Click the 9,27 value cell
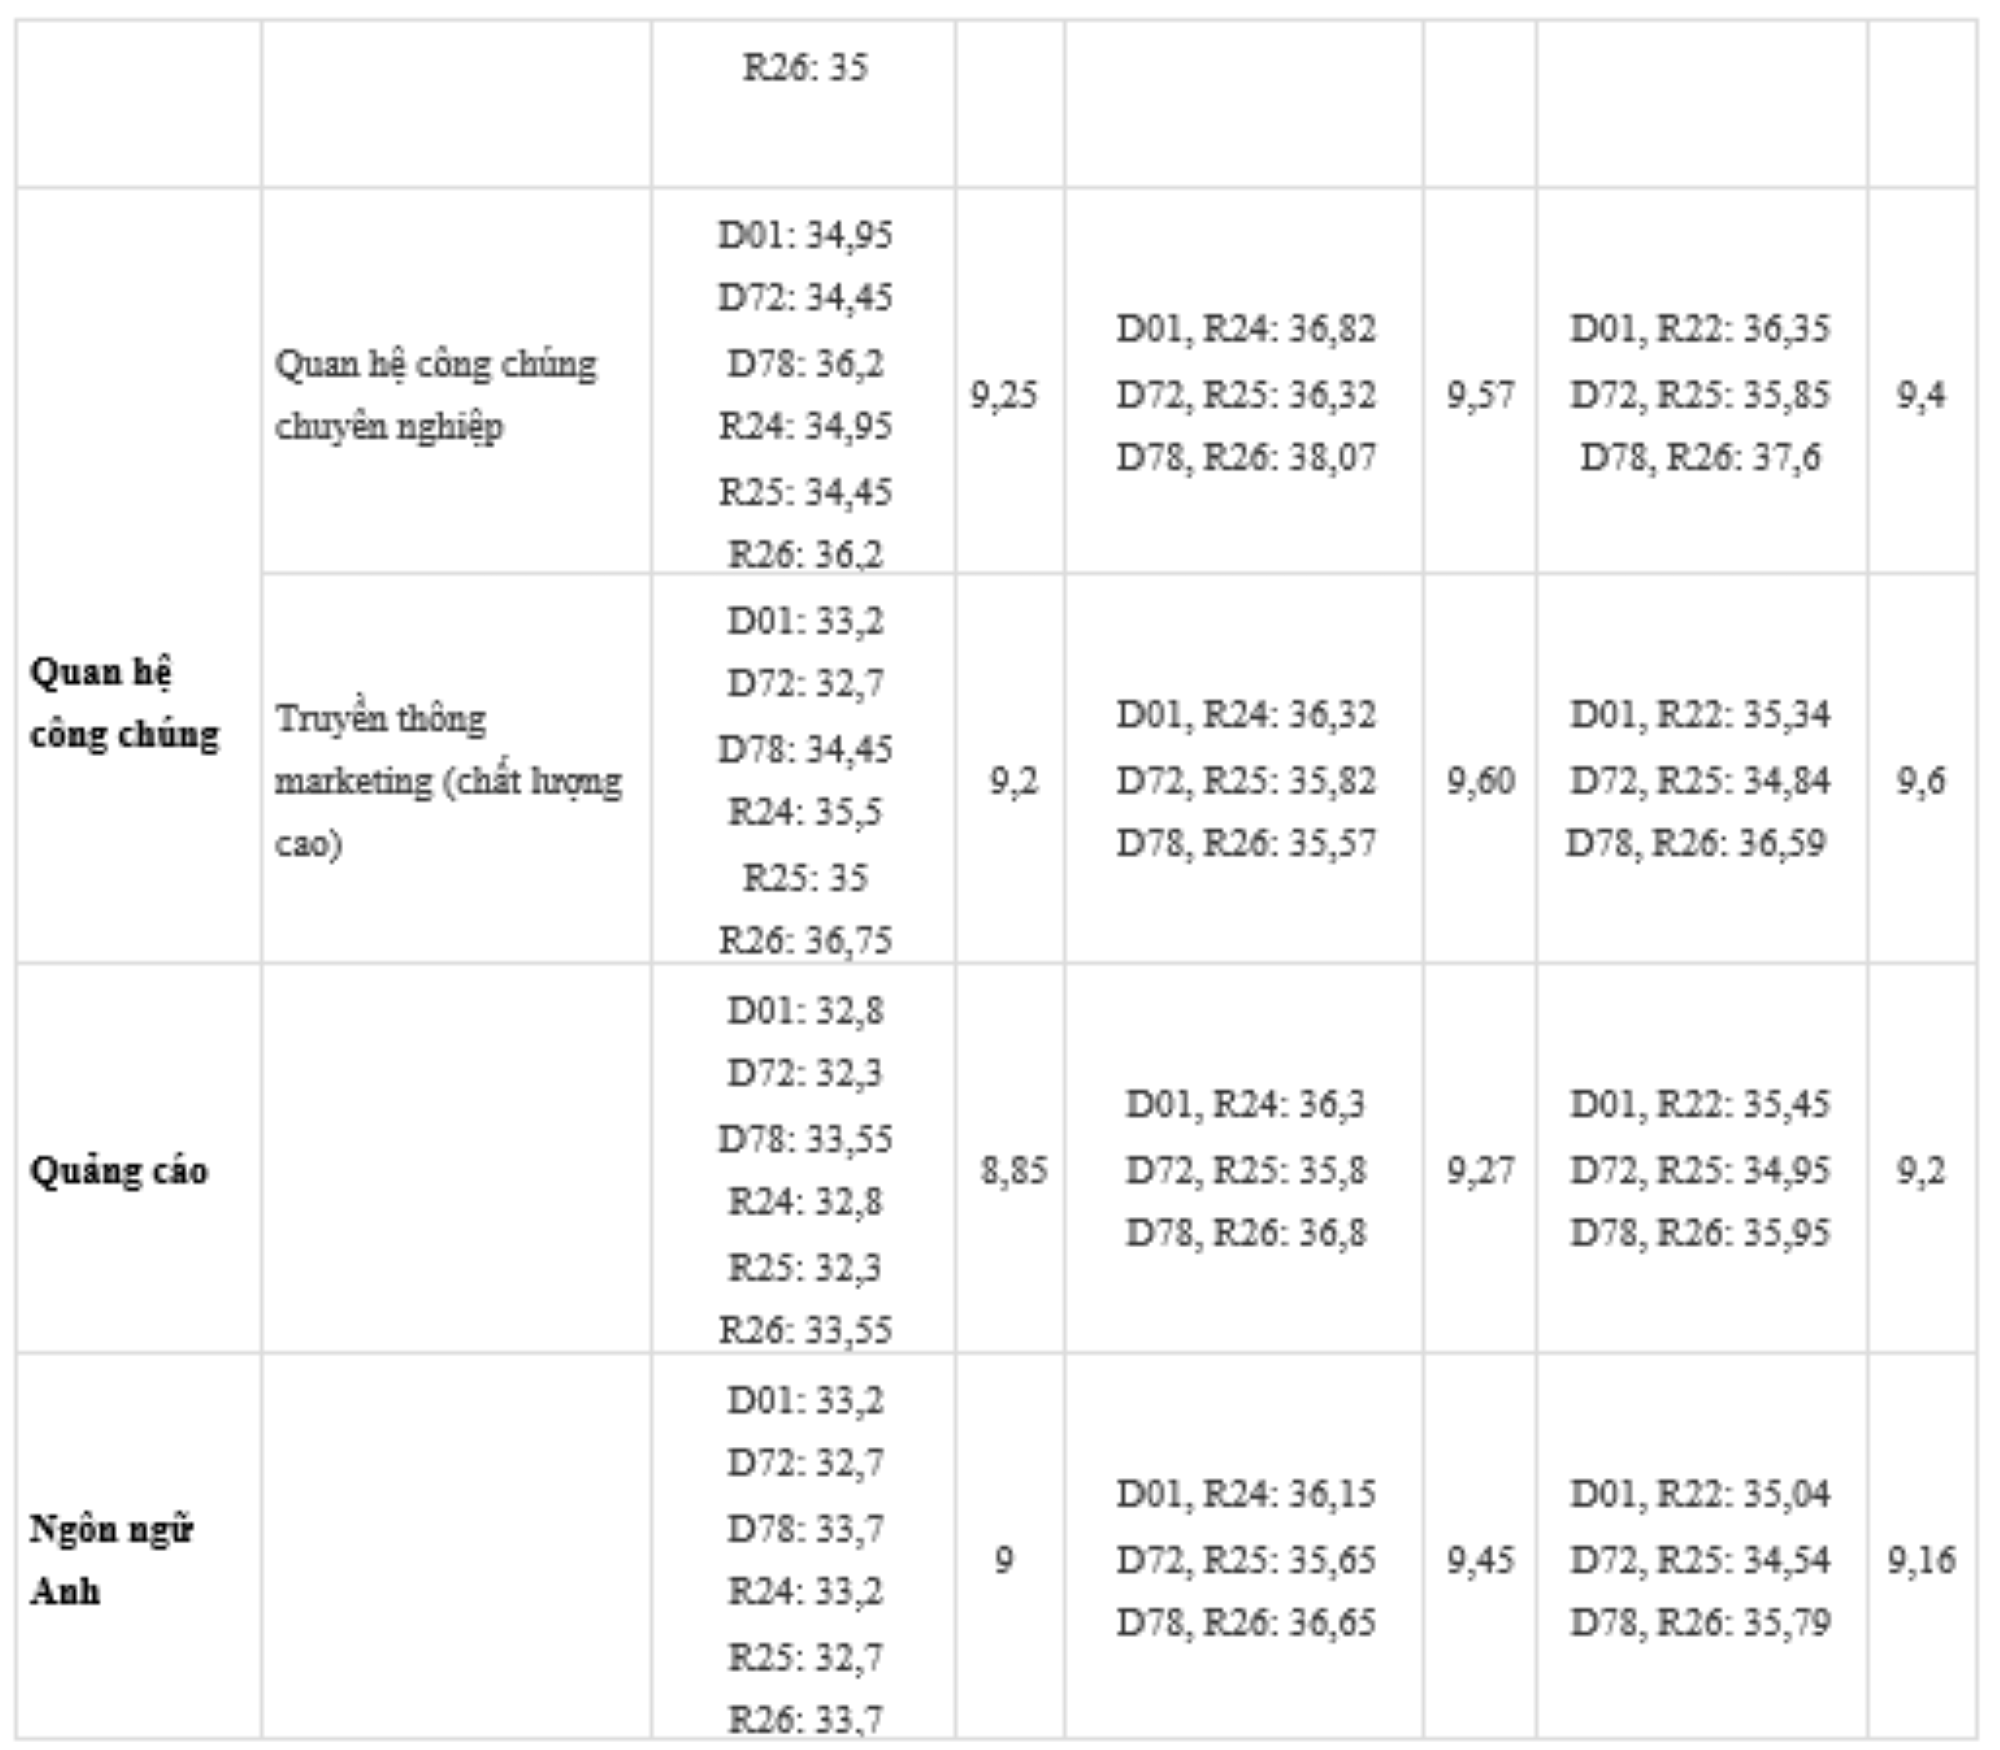The image size is (2000, 1750). tap(1480, 1170)
